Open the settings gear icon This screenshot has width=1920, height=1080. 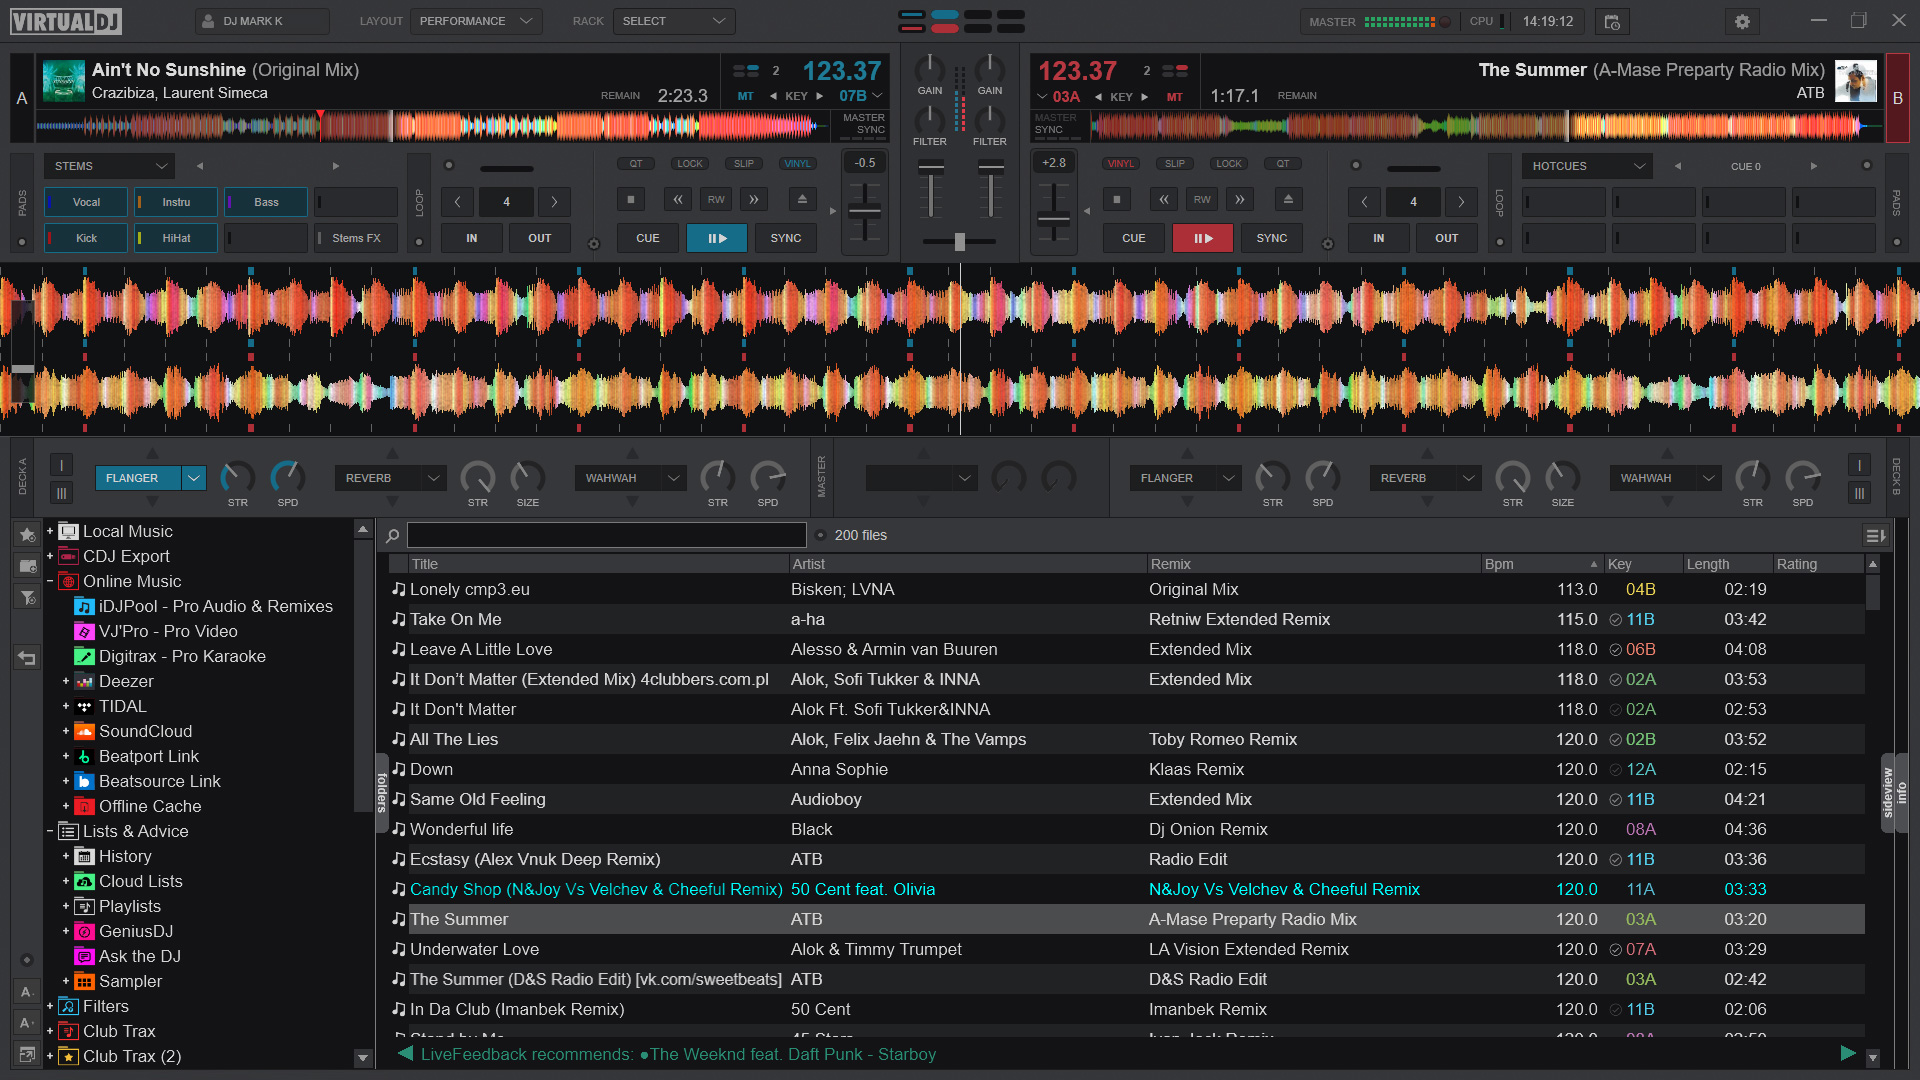[1742, 21]
